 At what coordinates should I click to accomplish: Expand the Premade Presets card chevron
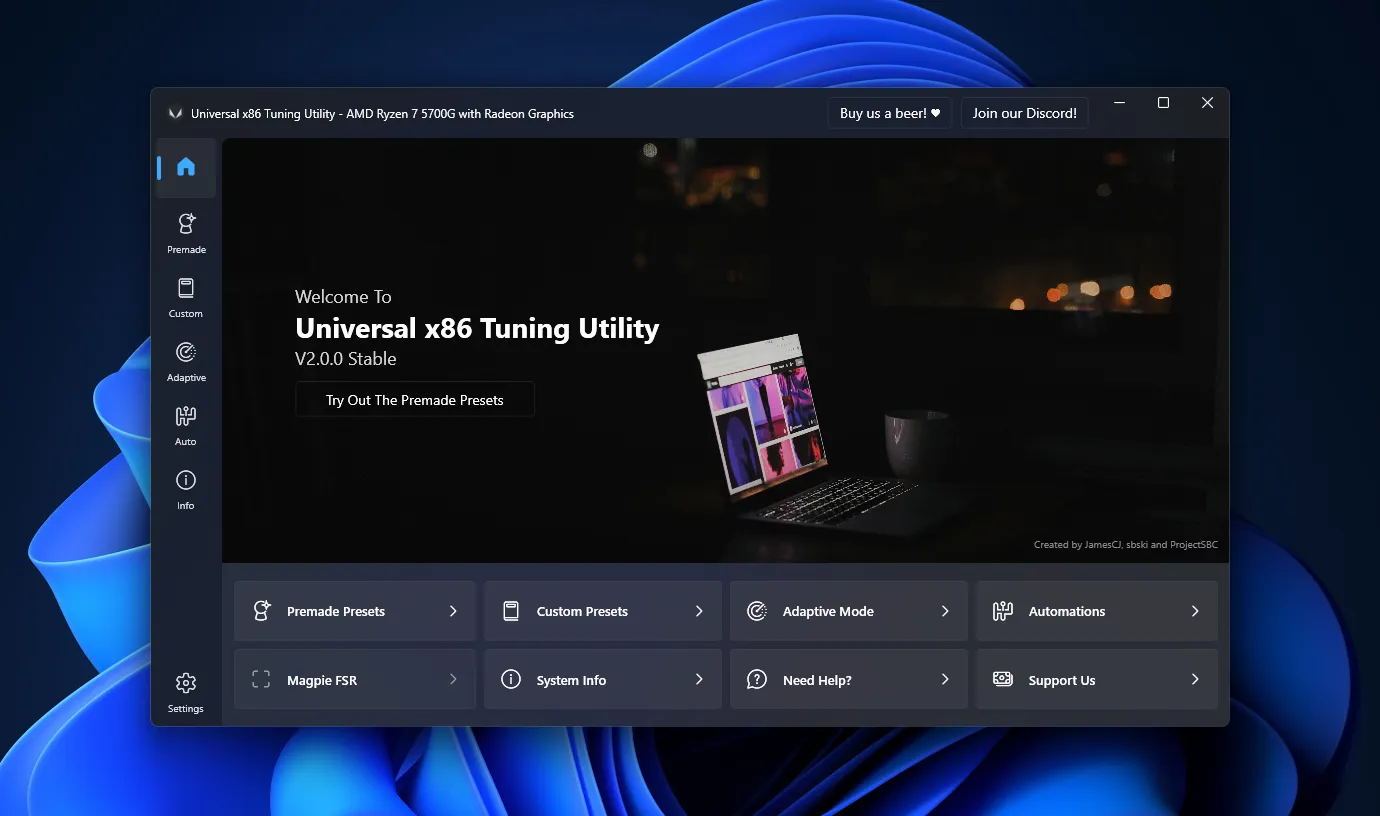pos(453,611)
